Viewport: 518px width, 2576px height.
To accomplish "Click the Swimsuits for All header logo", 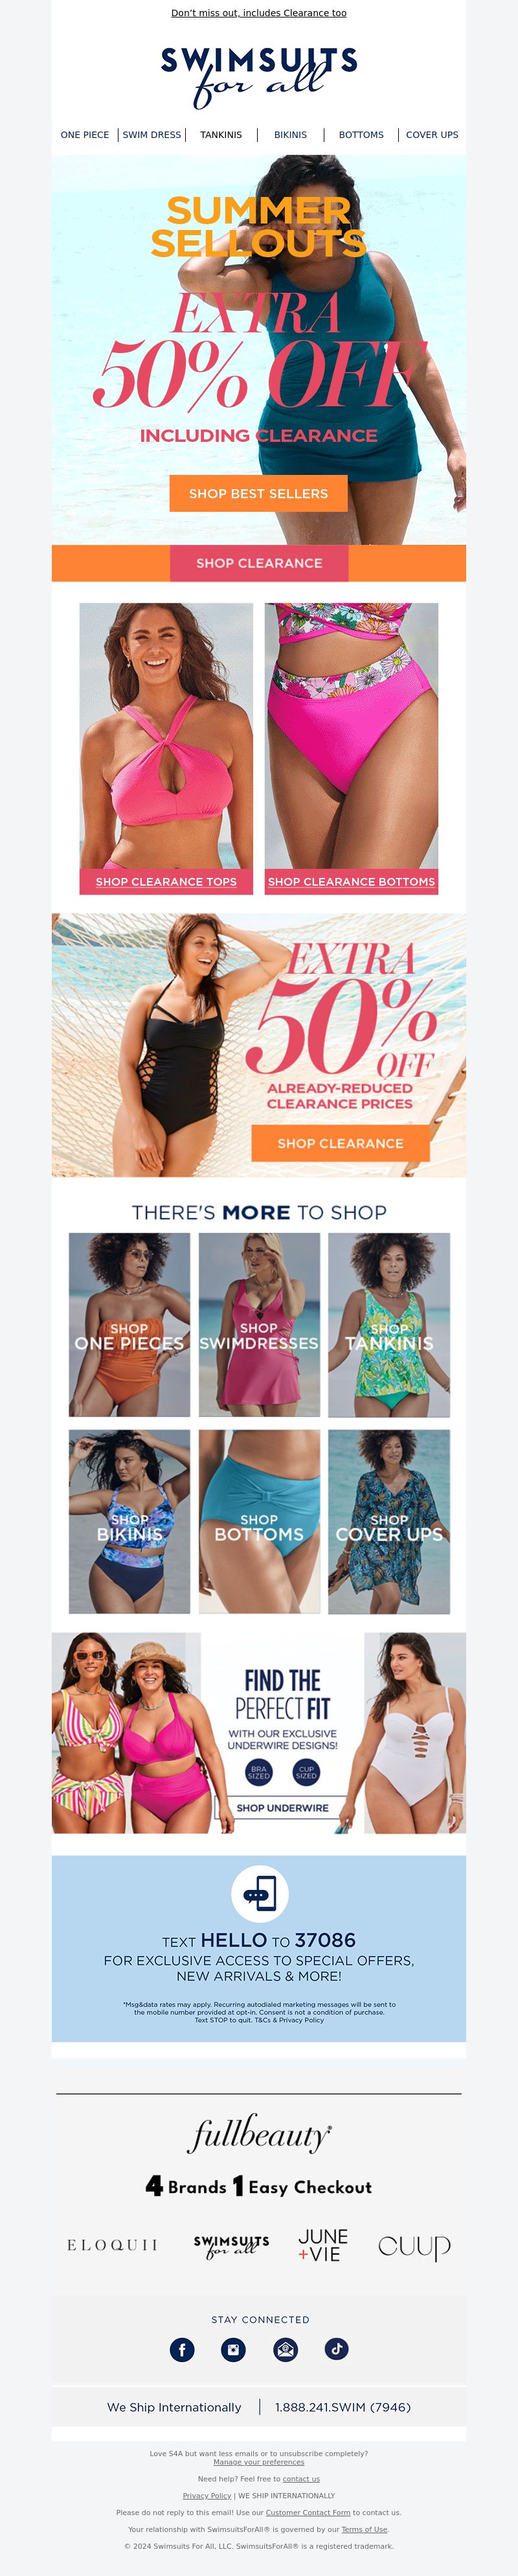I will click(x=259, y=76).
